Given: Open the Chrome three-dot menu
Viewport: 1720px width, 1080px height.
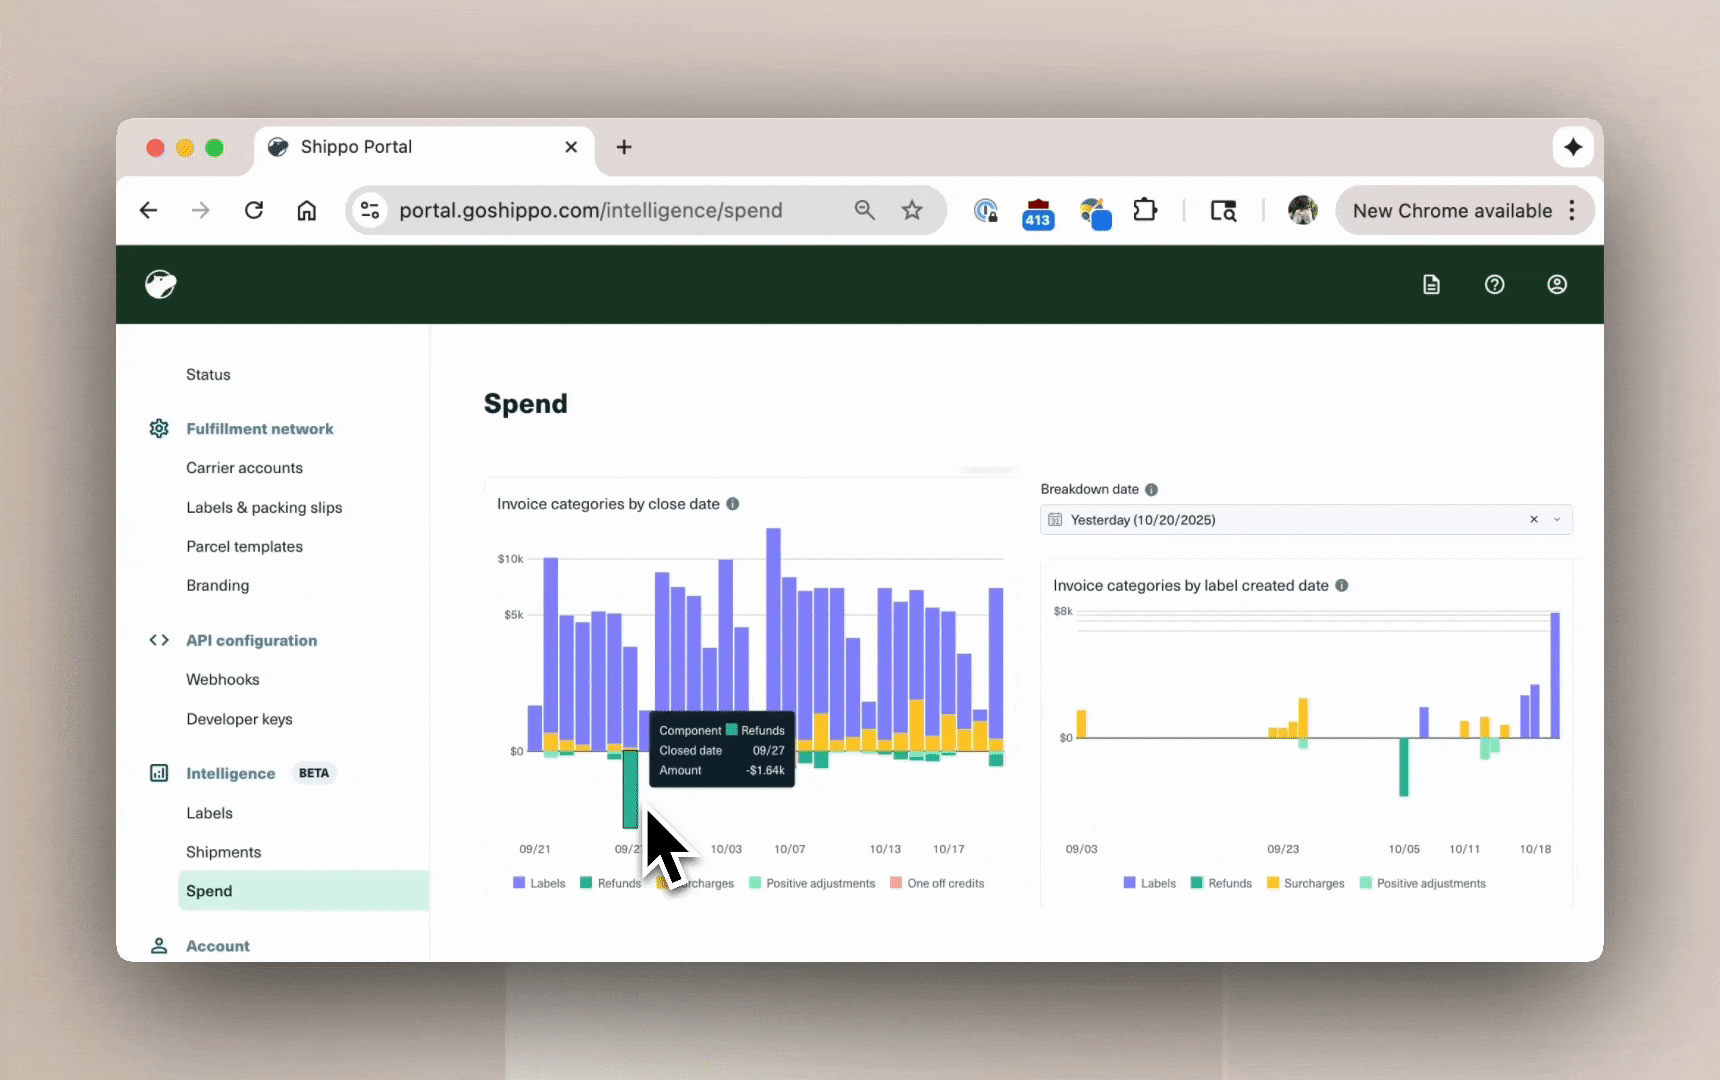Looking at the screenshot, I should point(1573,210).
